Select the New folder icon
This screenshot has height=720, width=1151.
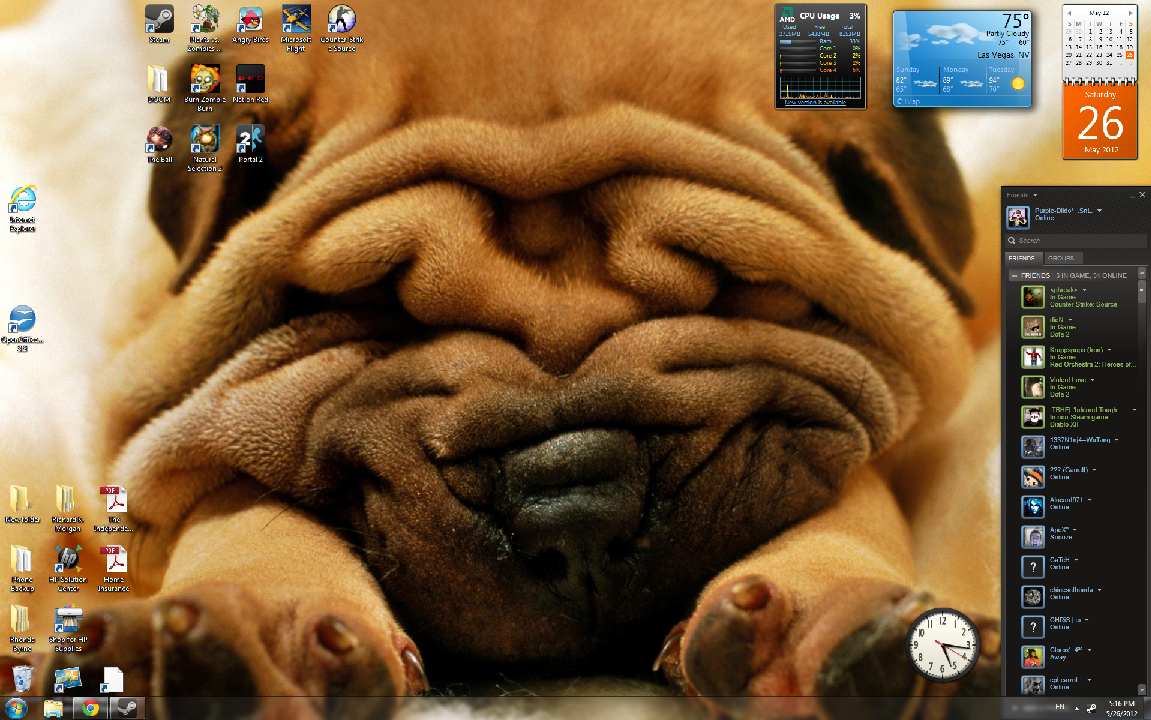click(22, 504)
